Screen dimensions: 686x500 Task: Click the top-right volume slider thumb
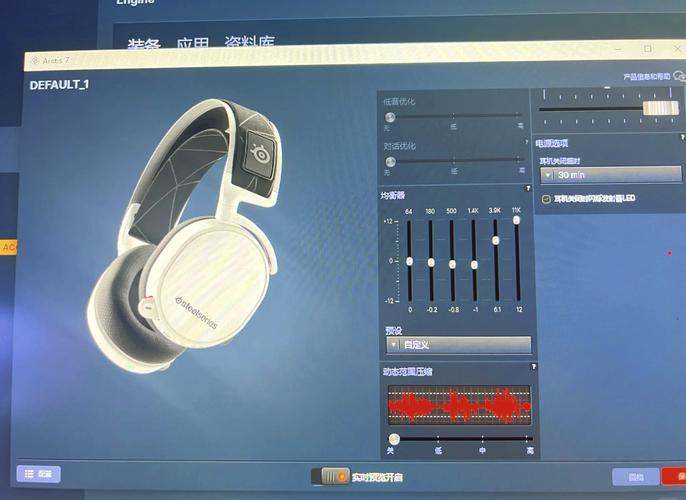(661, 108)
